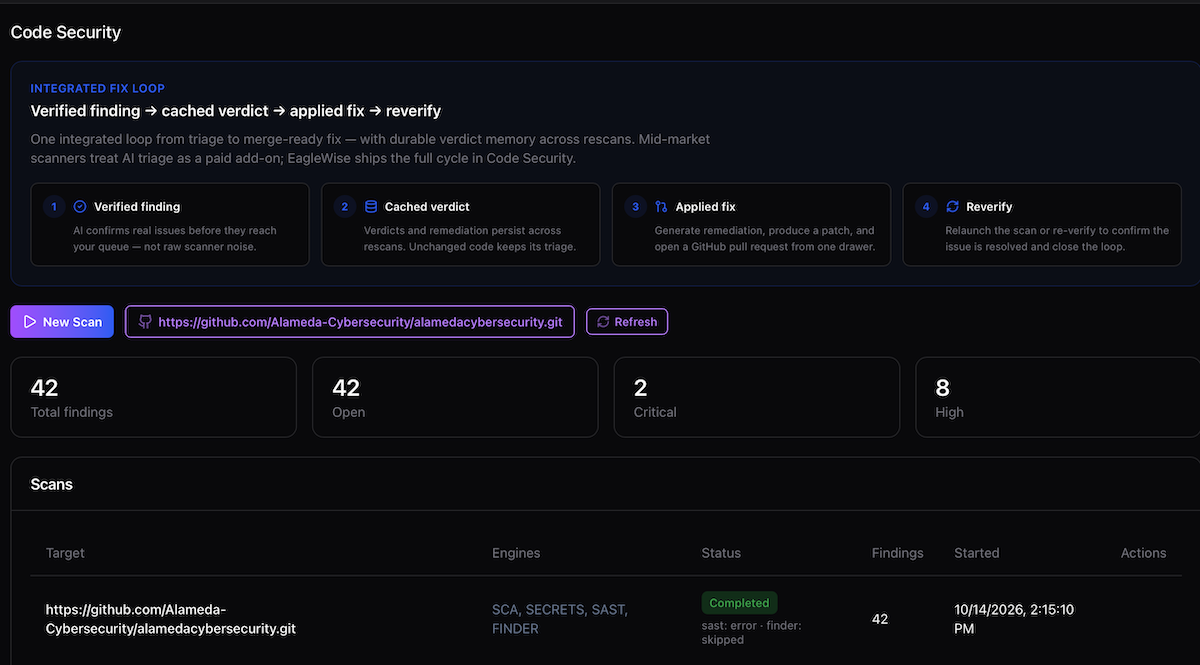Click the Cached verdict database icon

pyautogui.click(x=371, y=207)
